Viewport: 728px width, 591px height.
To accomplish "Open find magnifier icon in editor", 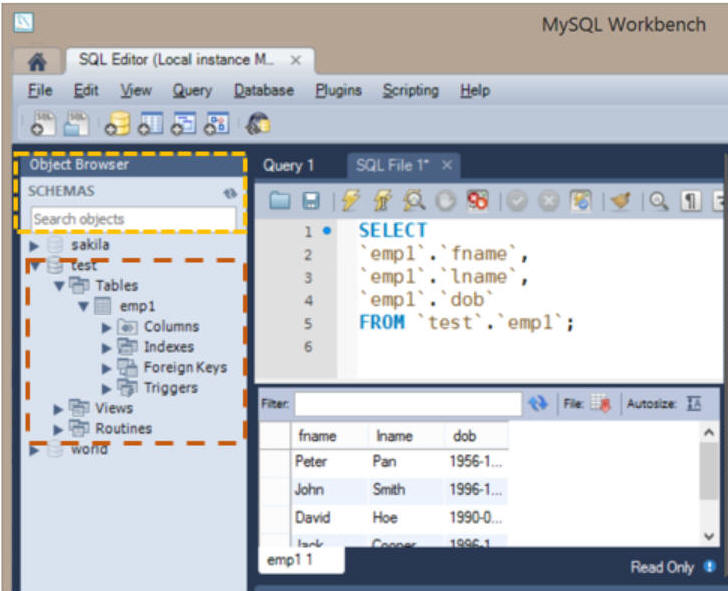I will point(658,201).
